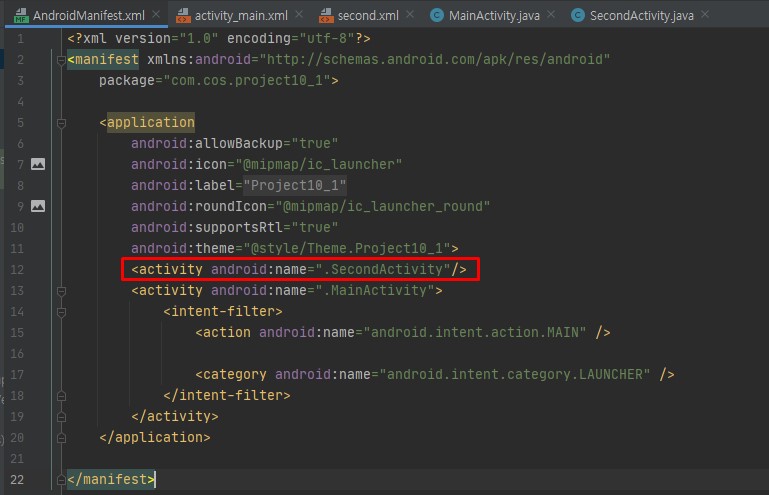Image resolution: width=769 pixels, height=495 pixels.
Task: Click the android.intent.action.MAIN value
Action: pyautogui.click(x=475, y=333)
